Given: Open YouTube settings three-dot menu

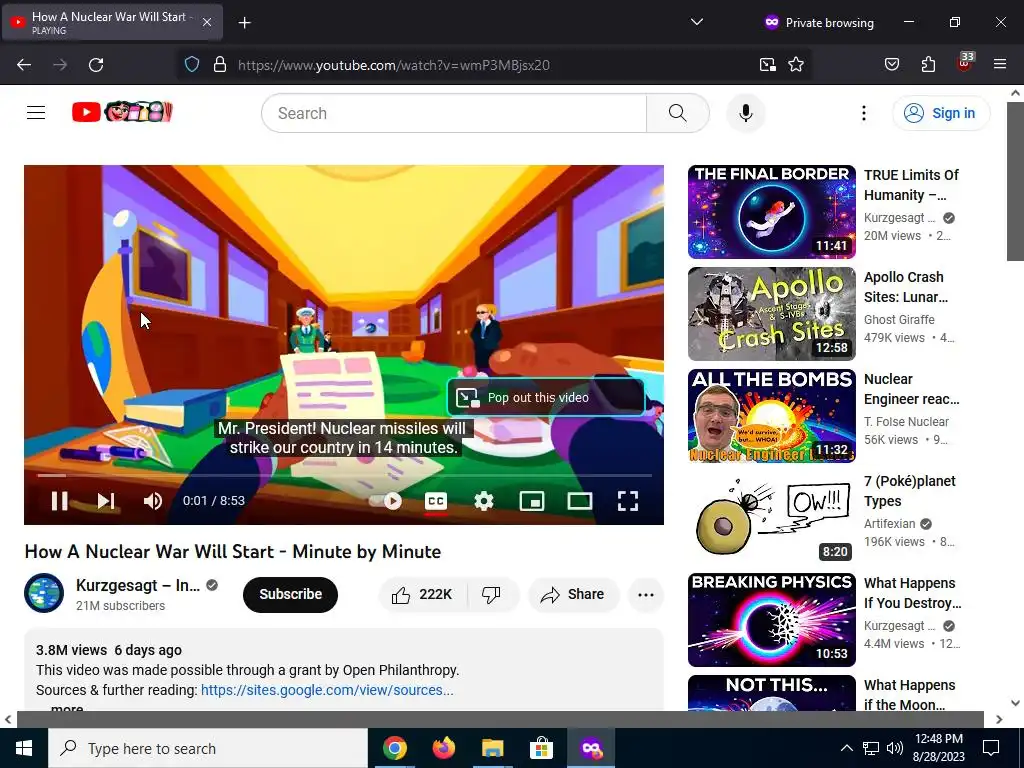Looking at the screenshot, I should click(863, 113).
